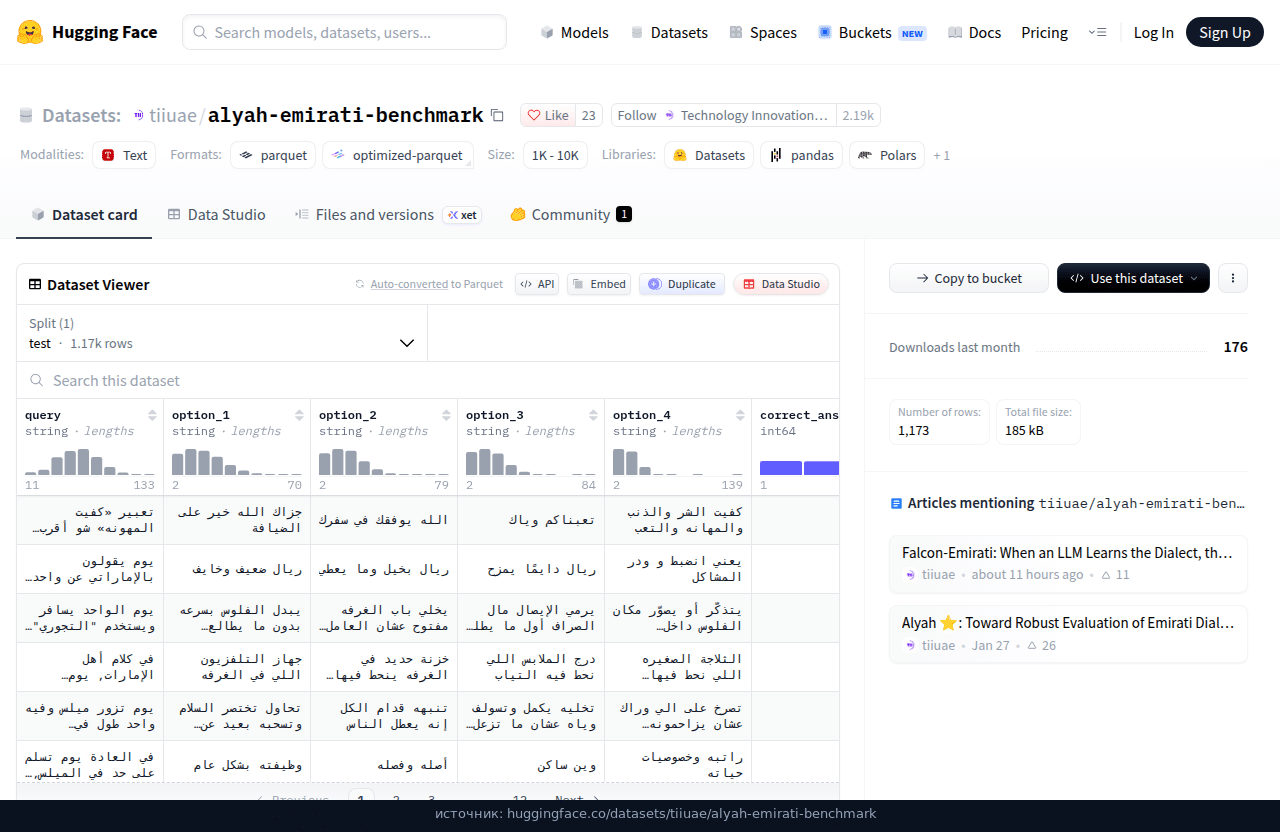The height and width of the screenshot is (832, 1280).
Task: Click the Copy to bucket button
Action: coord(969,278)
